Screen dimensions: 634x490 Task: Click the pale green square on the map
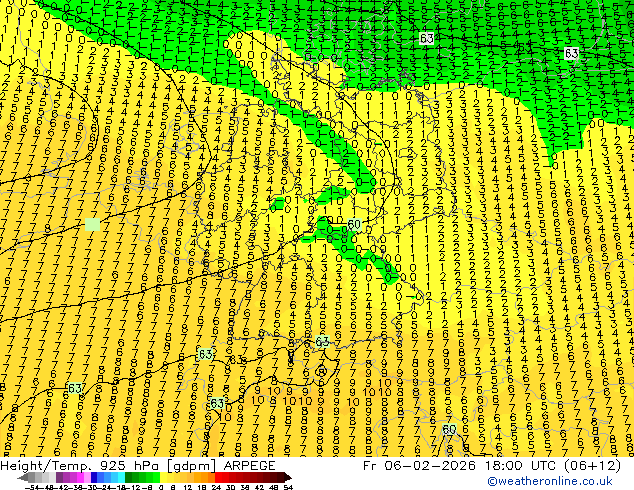[93, 224]
